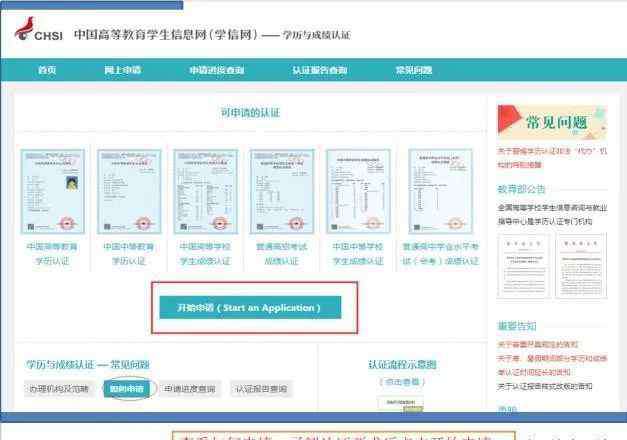Click the 中国中等学校学生成绩认证 text link
The image size is (627, 440).
[x=358, y=254]
